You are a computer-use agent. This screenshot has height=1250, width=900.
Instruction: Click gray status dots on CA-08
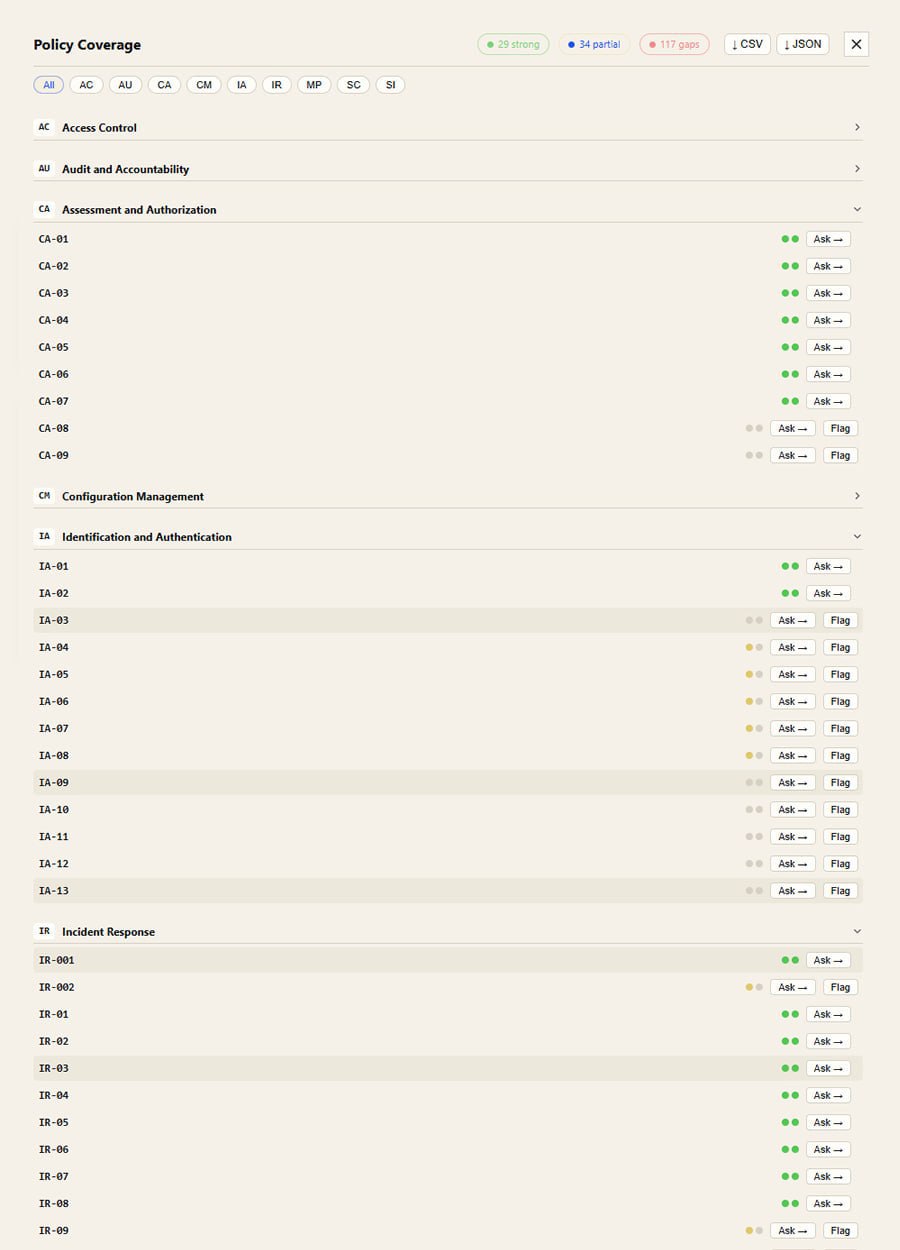754,428
